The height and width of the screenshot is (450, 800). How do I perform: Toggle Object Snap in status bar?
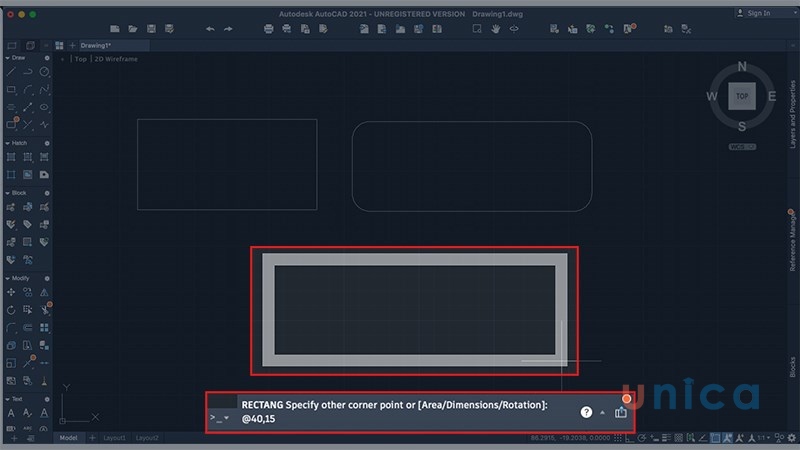click(x=715, y=438)
